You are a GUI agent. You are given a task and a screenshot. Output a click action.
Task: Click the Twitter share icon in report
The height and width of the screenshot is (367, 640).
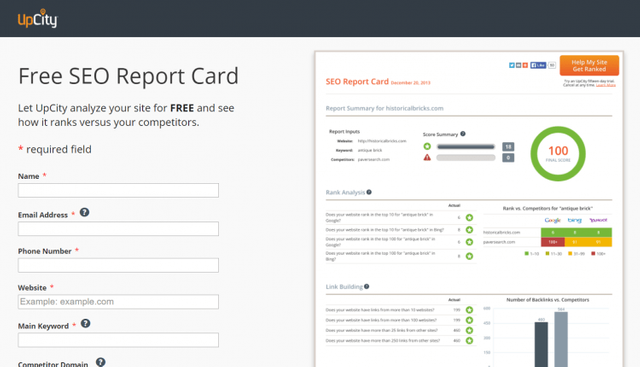point(511,65)
